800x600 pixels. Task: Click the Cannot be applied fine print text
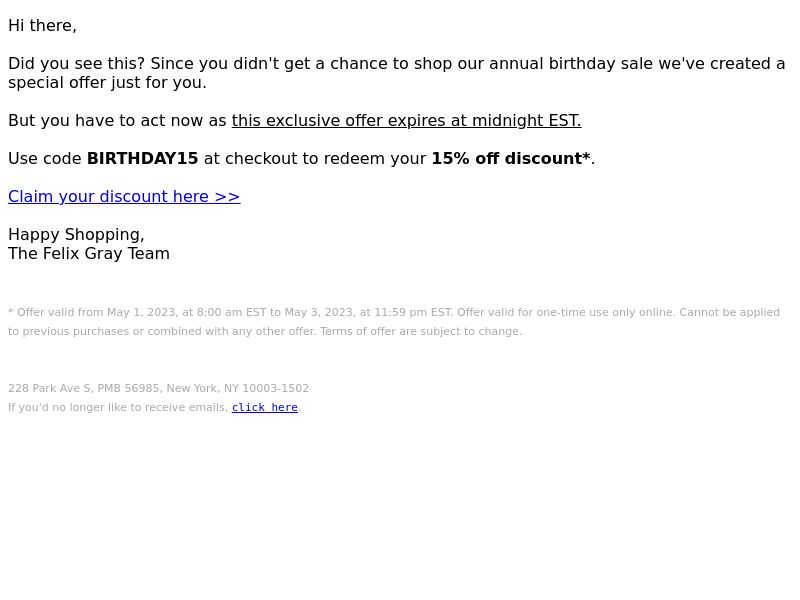tap(730, 312)
